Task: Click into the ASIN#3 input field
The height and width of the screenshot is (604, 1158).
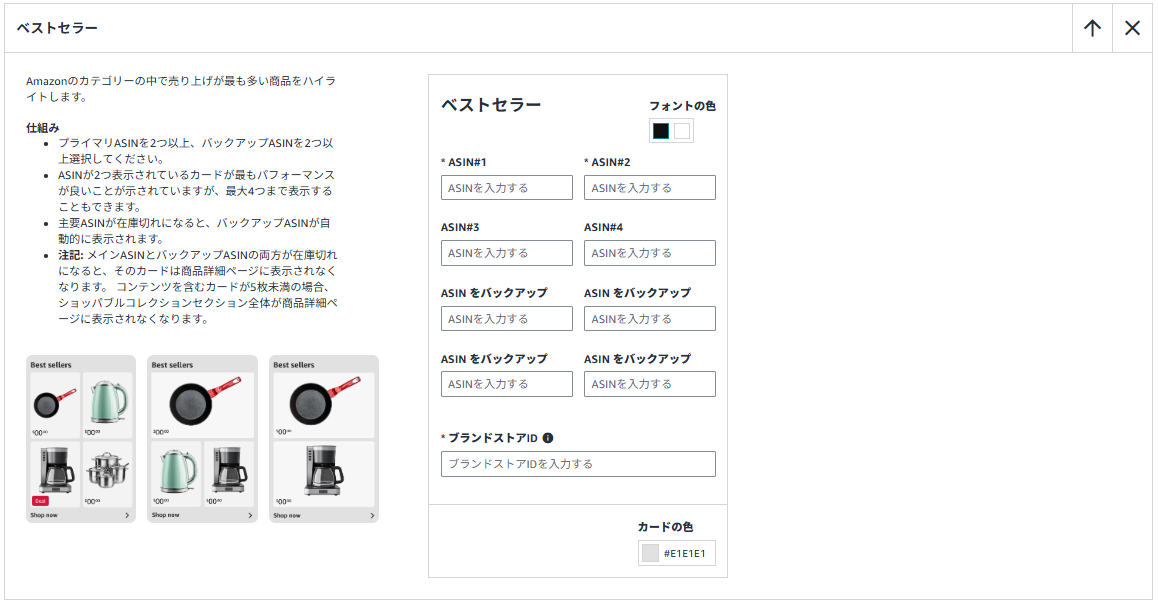Action: click(x=507, y=253)
